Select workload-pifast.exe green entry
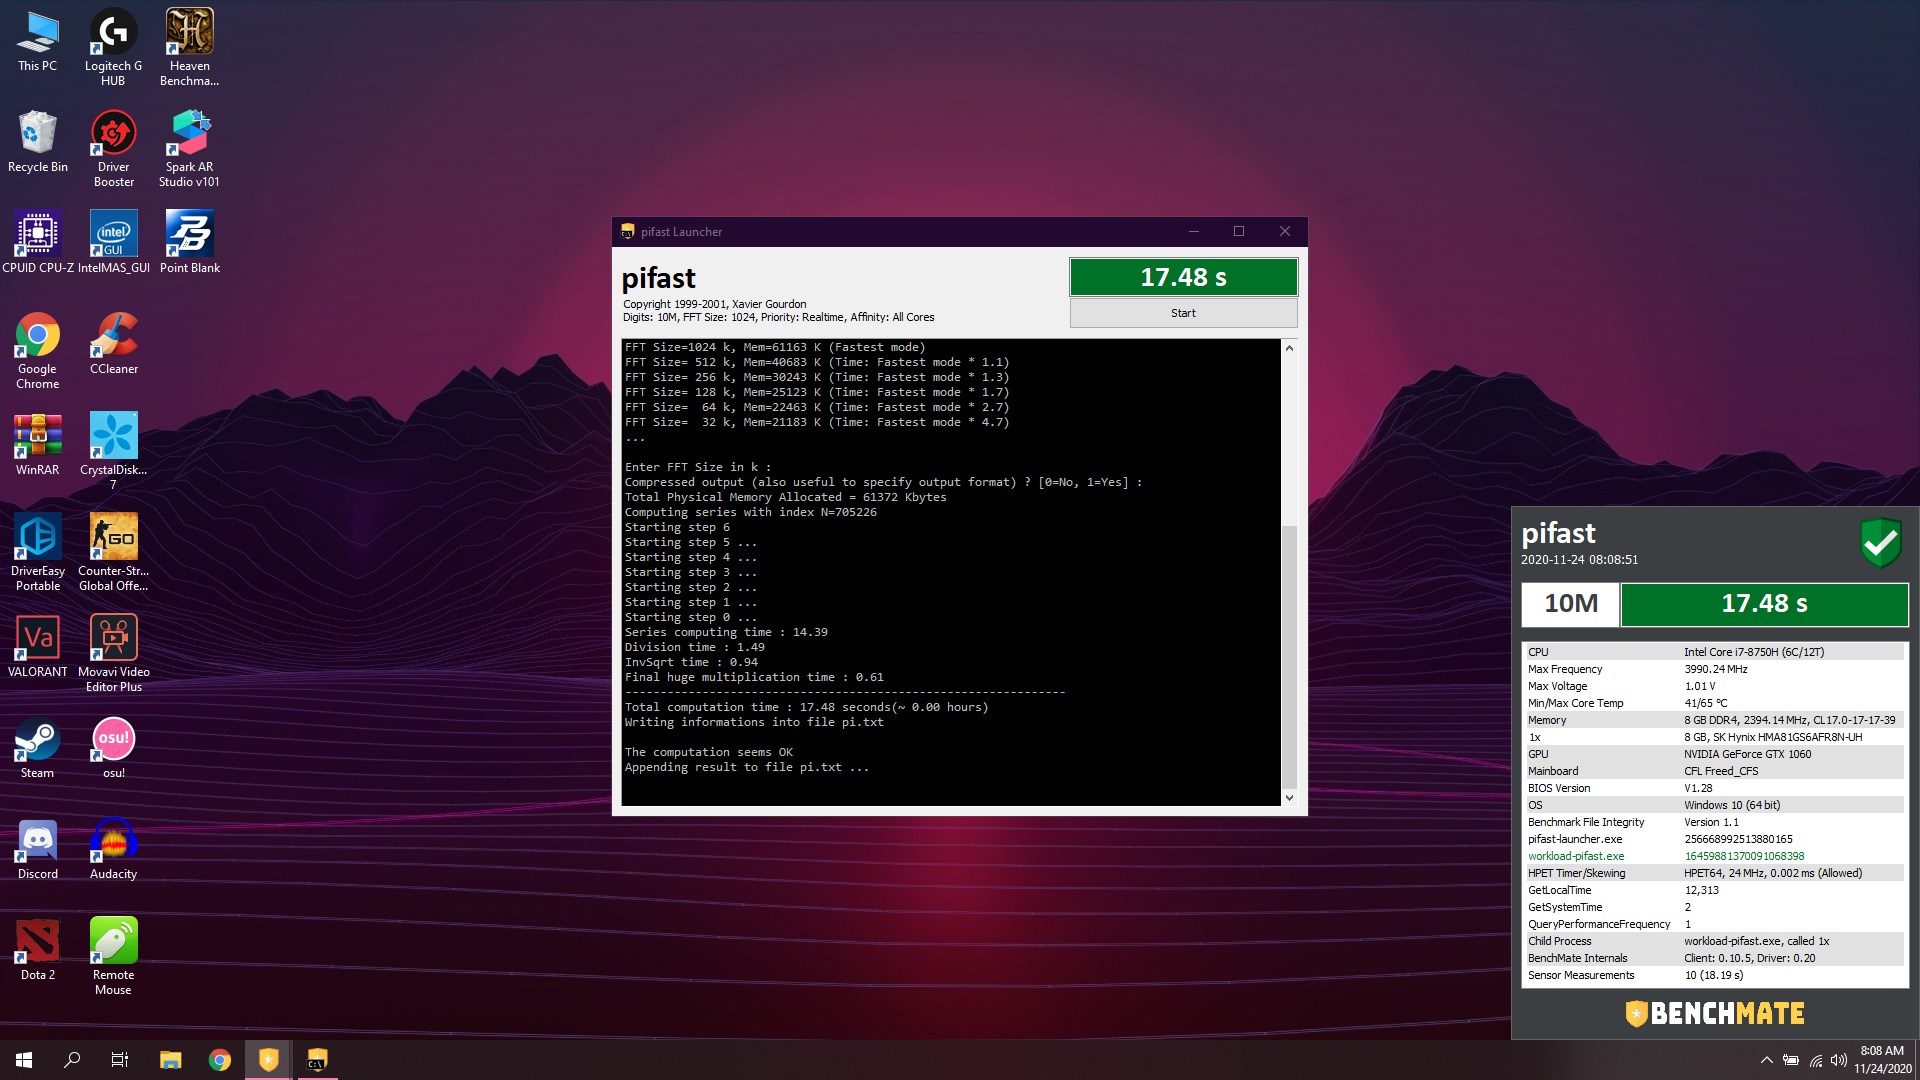 1715,856
